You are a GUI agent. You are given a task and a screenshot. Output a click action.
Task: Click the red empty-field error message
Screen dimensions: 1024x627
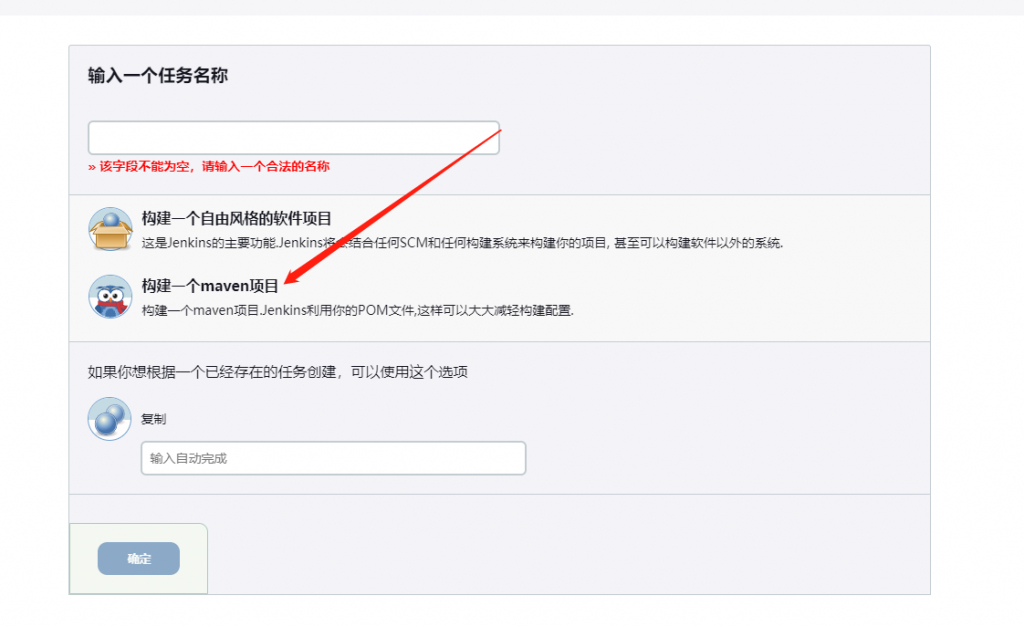(209, 167)
